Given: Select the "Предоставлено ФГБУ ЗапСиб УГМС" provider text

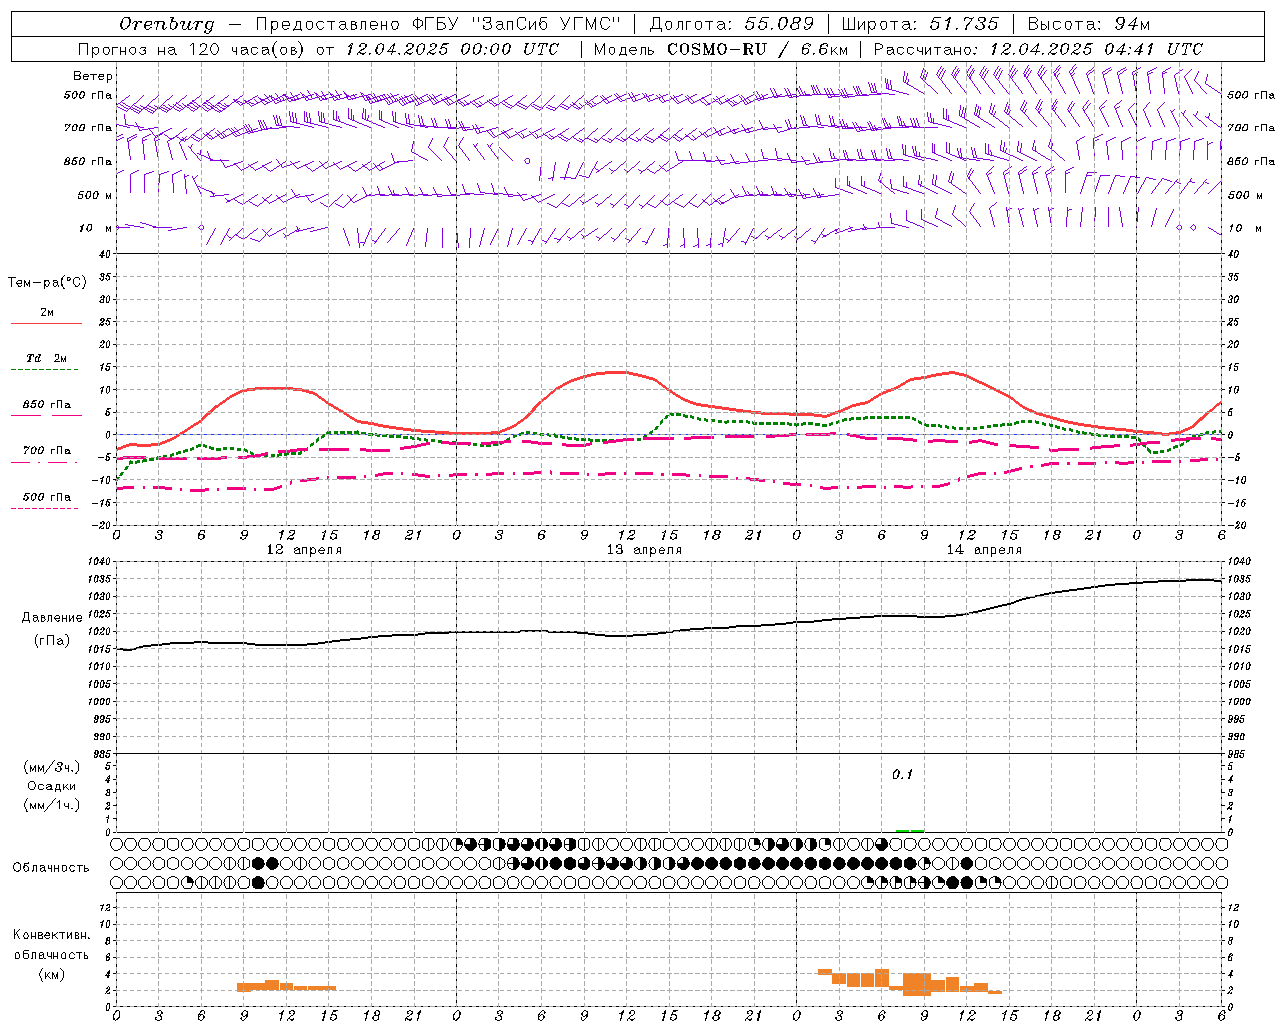Looking at the screenshot, I should click(x=438, y=24).
